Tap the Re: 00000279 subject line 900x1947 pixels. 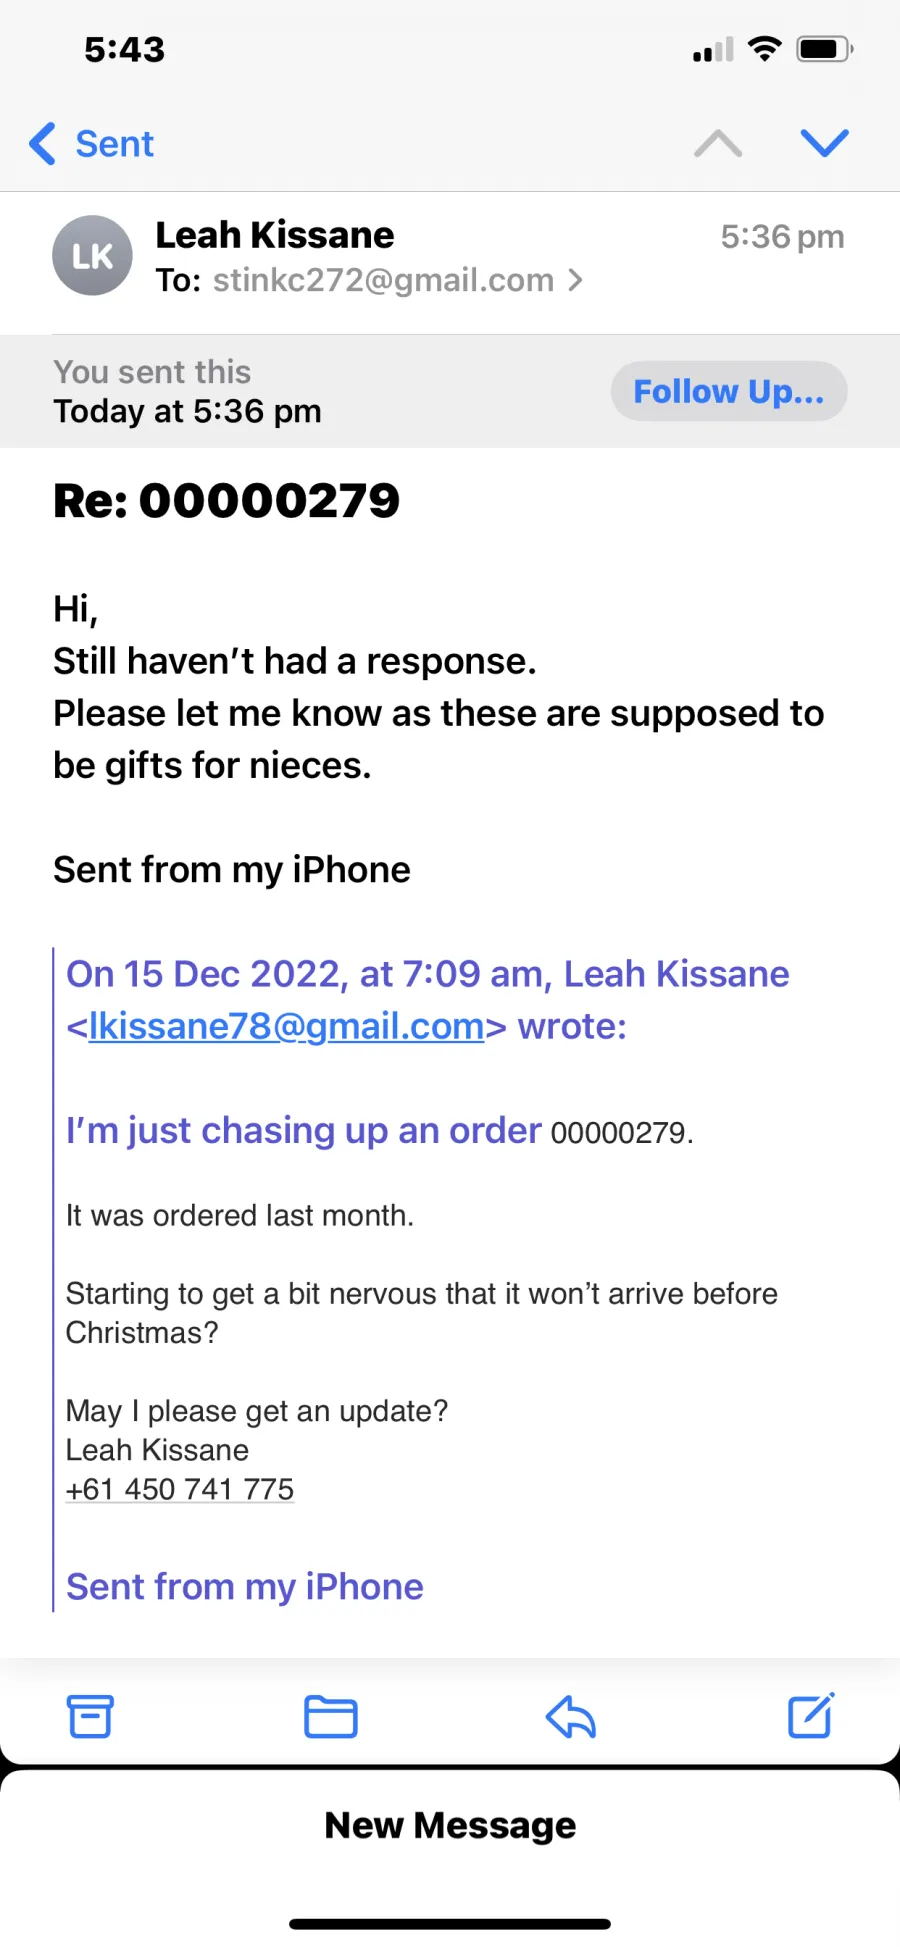(226, 500)
